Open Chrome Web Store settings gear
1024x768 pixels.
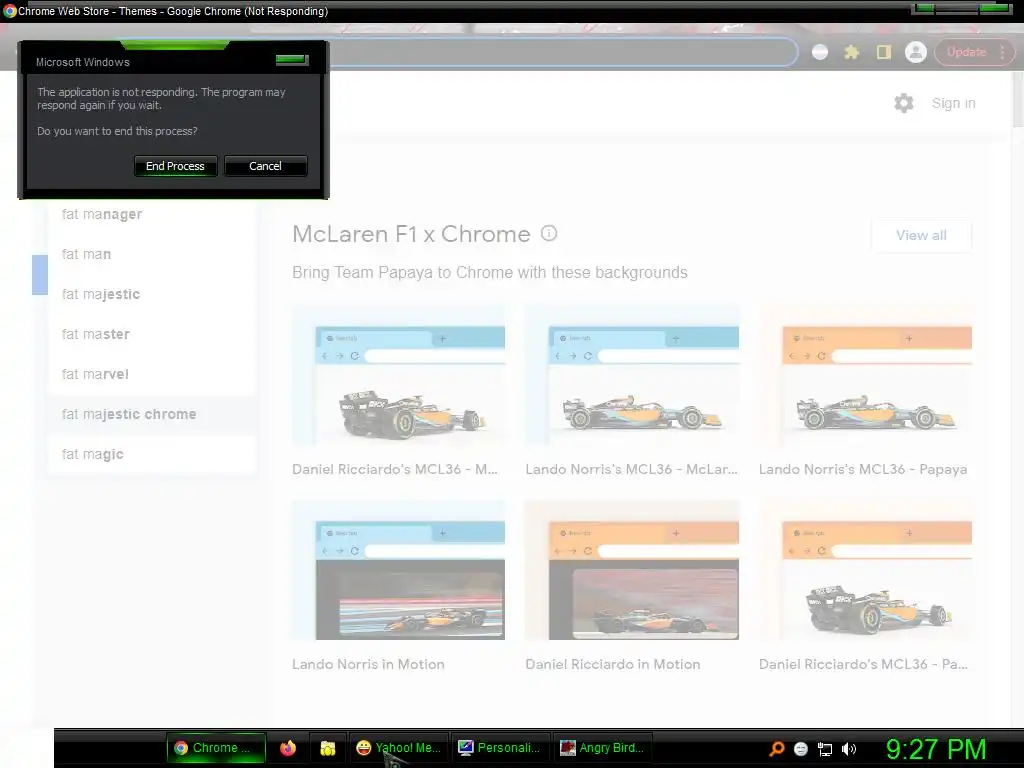pyautogui.click(x=904, y=103)
